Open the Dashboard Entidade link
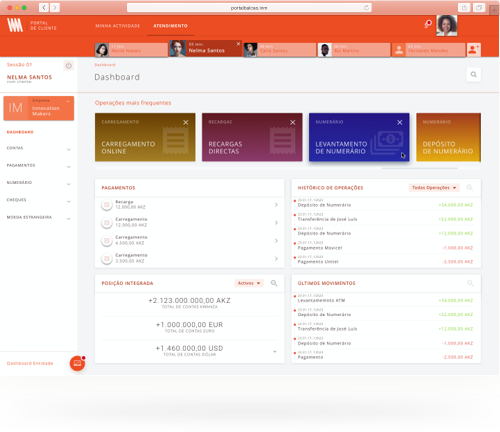500x432 pixels. click(x=30, y=363)
